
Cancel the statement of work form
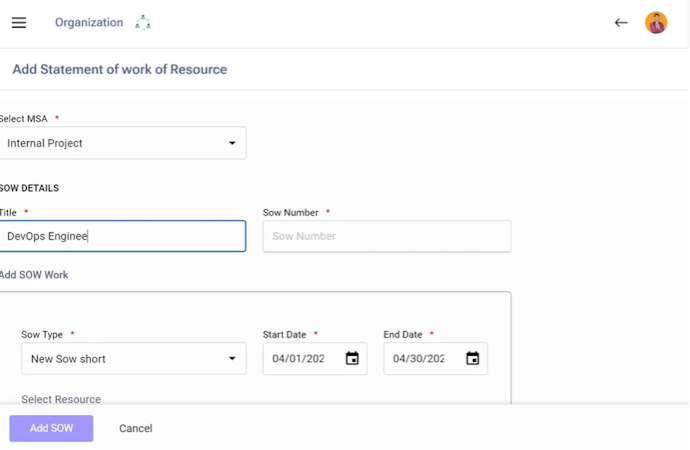136,428
